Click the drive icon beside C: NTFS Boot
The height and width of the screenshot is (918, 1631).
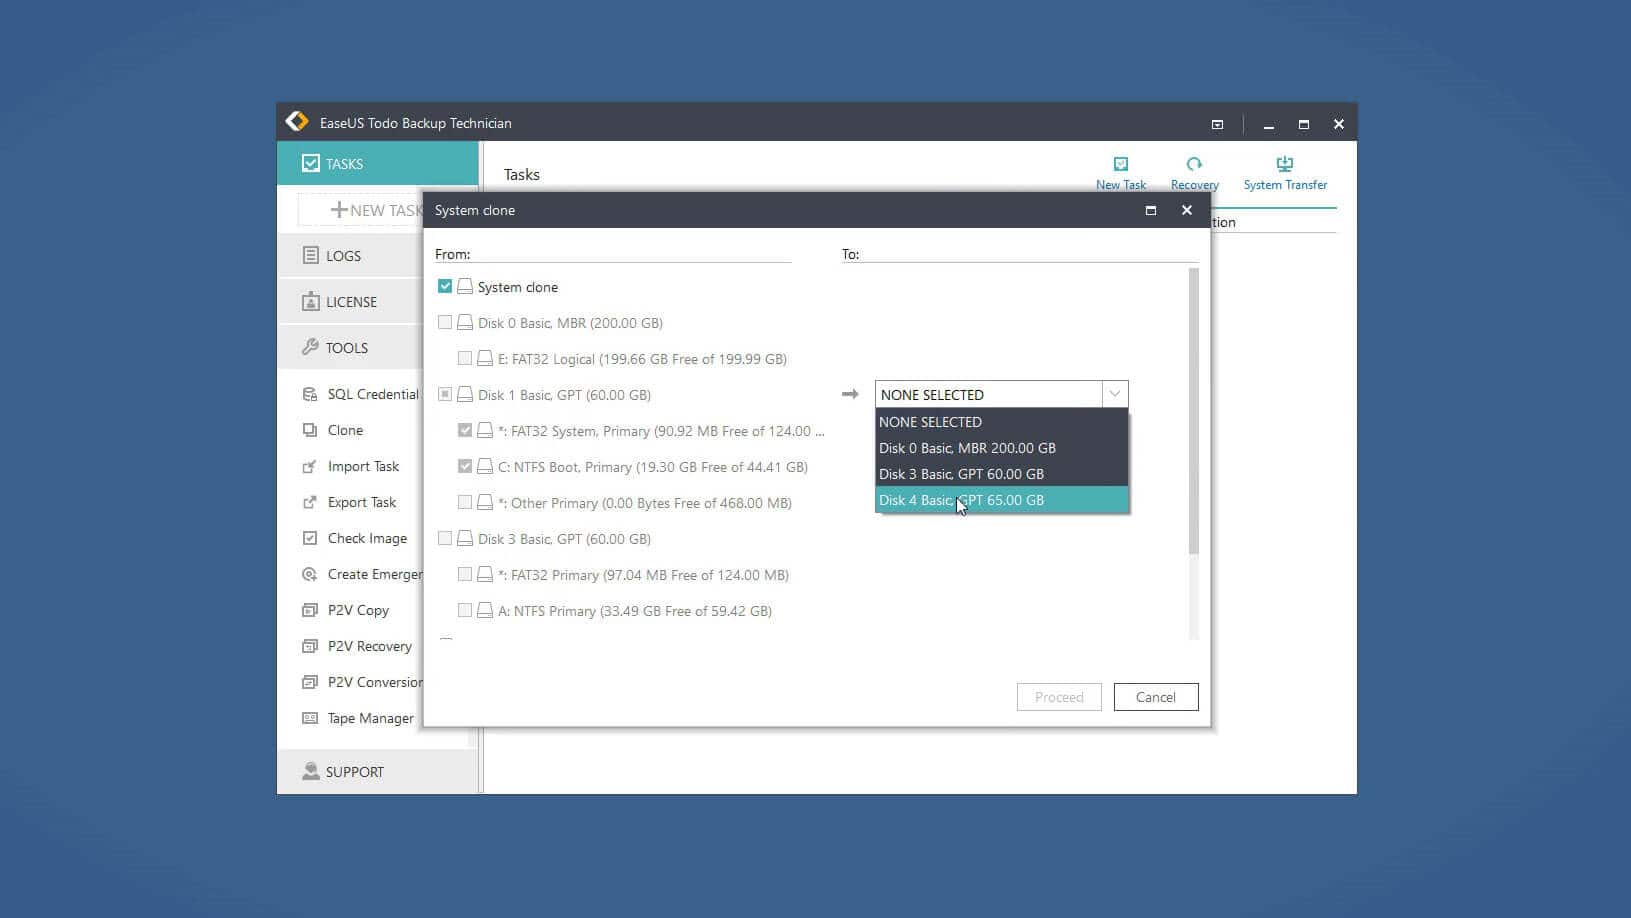pyautogui.click(x=485, y=466)
